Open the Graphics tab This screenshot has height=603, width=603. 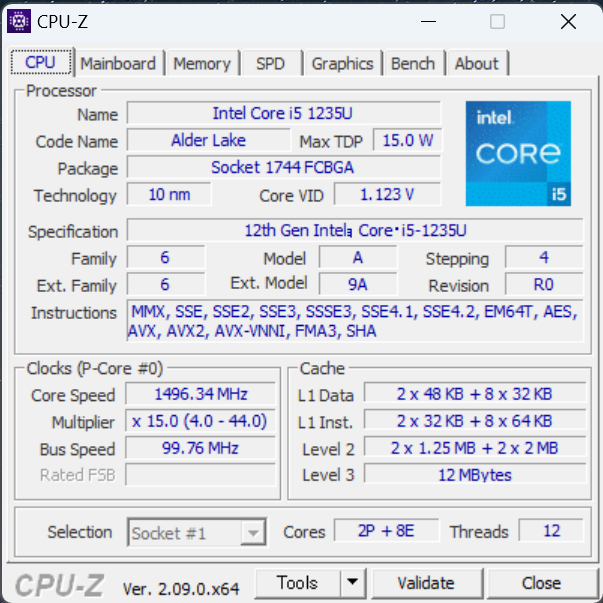pos(342,63)
